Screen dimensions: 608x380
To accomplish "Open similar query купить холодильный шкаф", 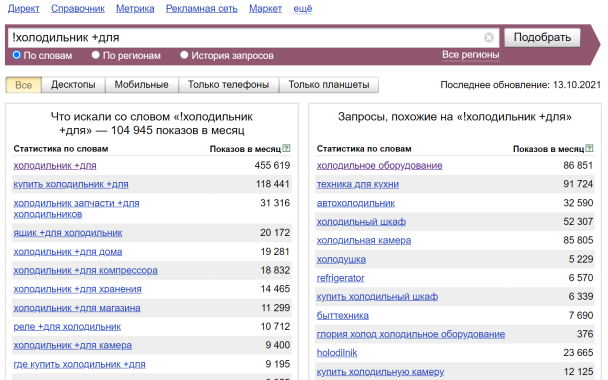I will pyautogui.click(x=377, y=297).
